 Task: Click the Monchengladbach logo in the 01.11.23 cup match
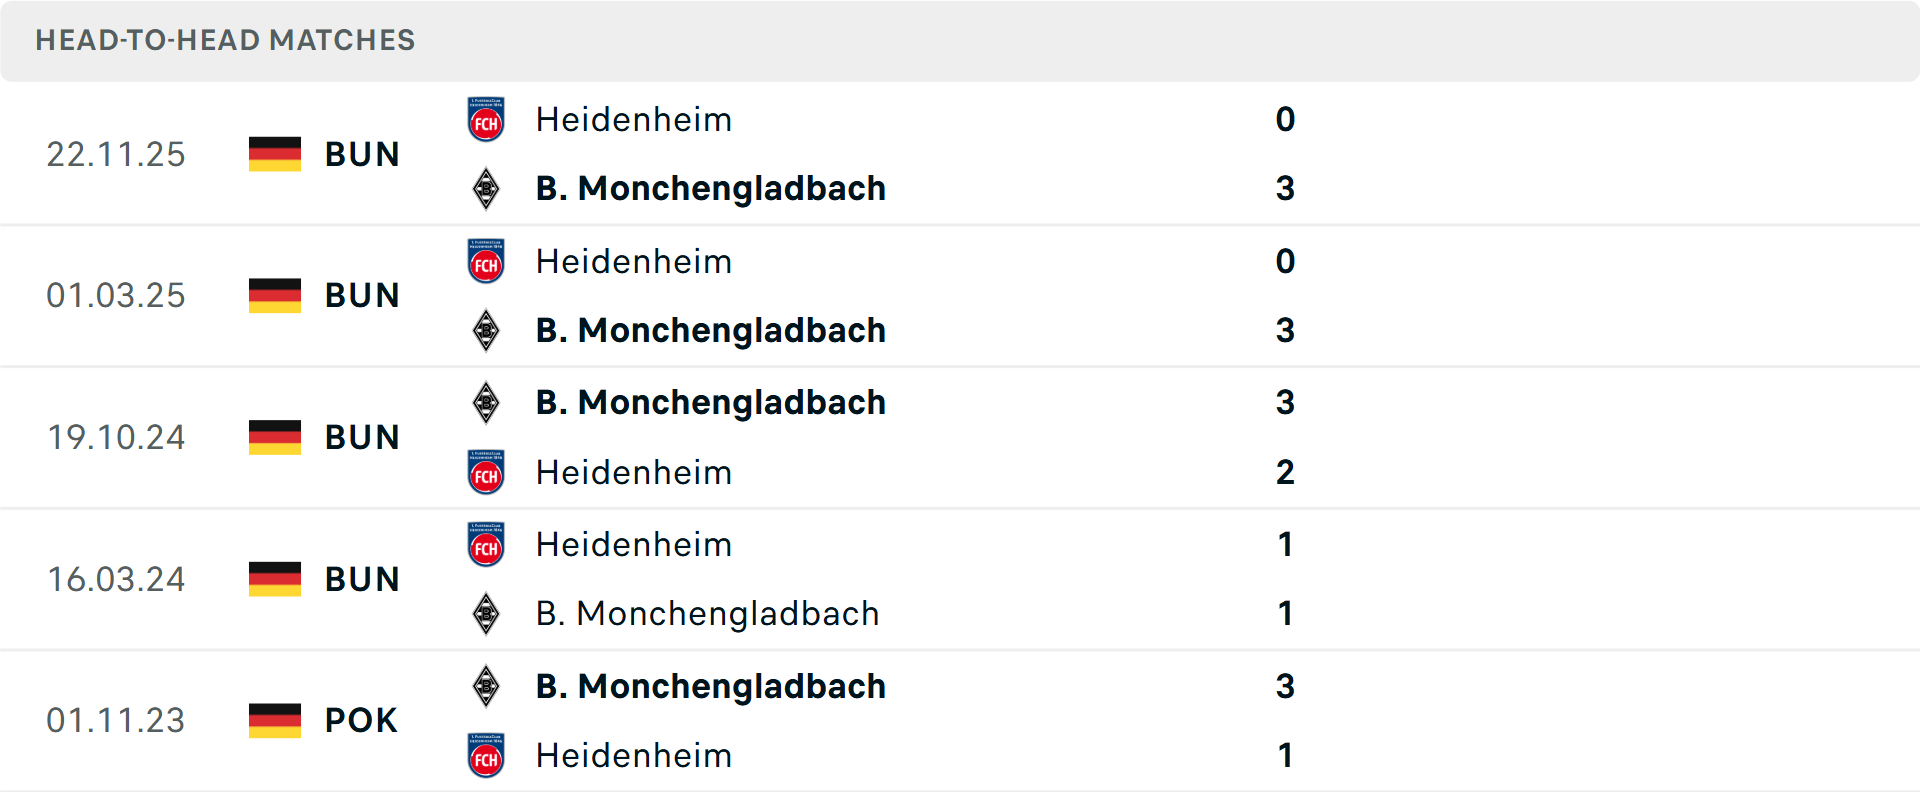(x=486, y=686)
